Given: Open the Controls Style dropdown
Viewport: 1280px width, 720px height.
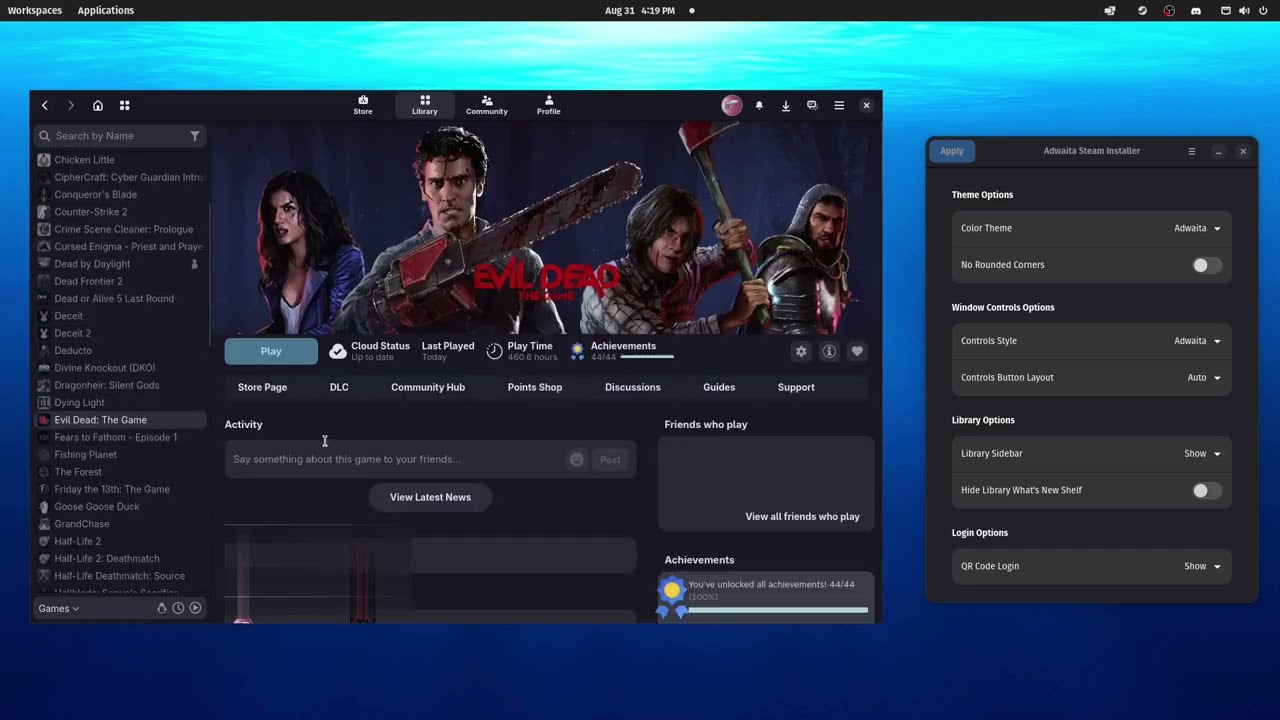Looking at the screenshot, I should [1197, 341].
